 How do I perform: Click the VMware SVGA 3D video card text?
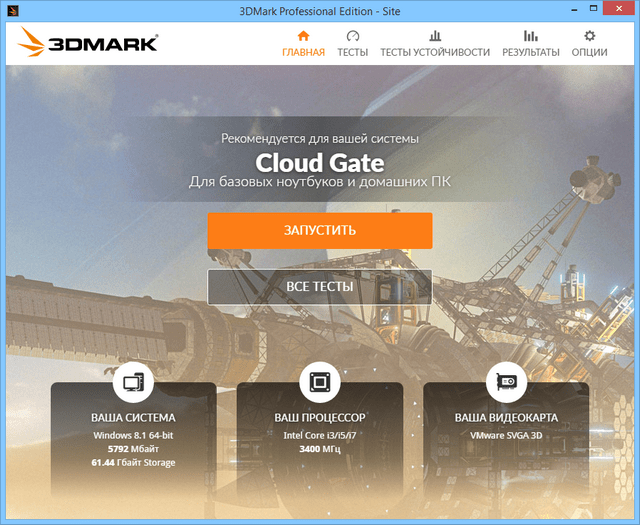coord(505,436)
